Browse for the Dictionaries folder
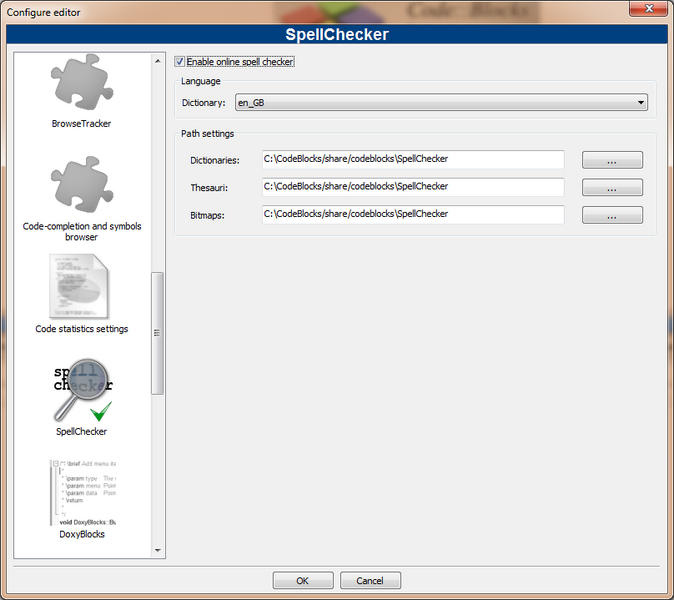The image size is (674, 600). 612,160
